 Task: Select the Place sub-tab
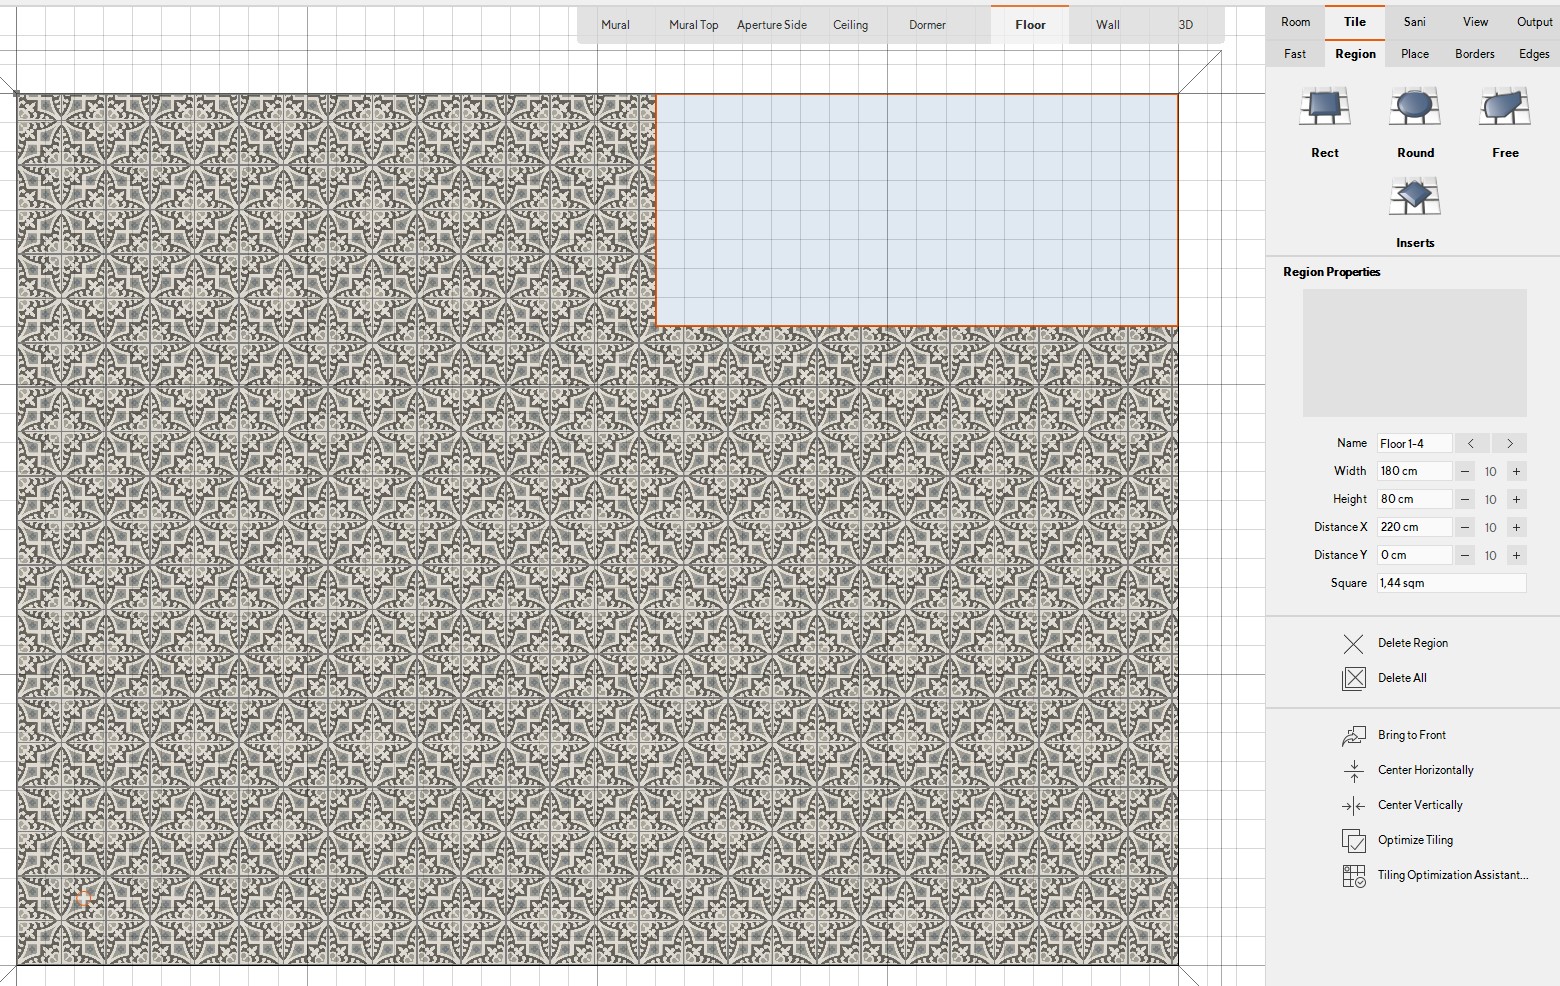pos(1414,53)
